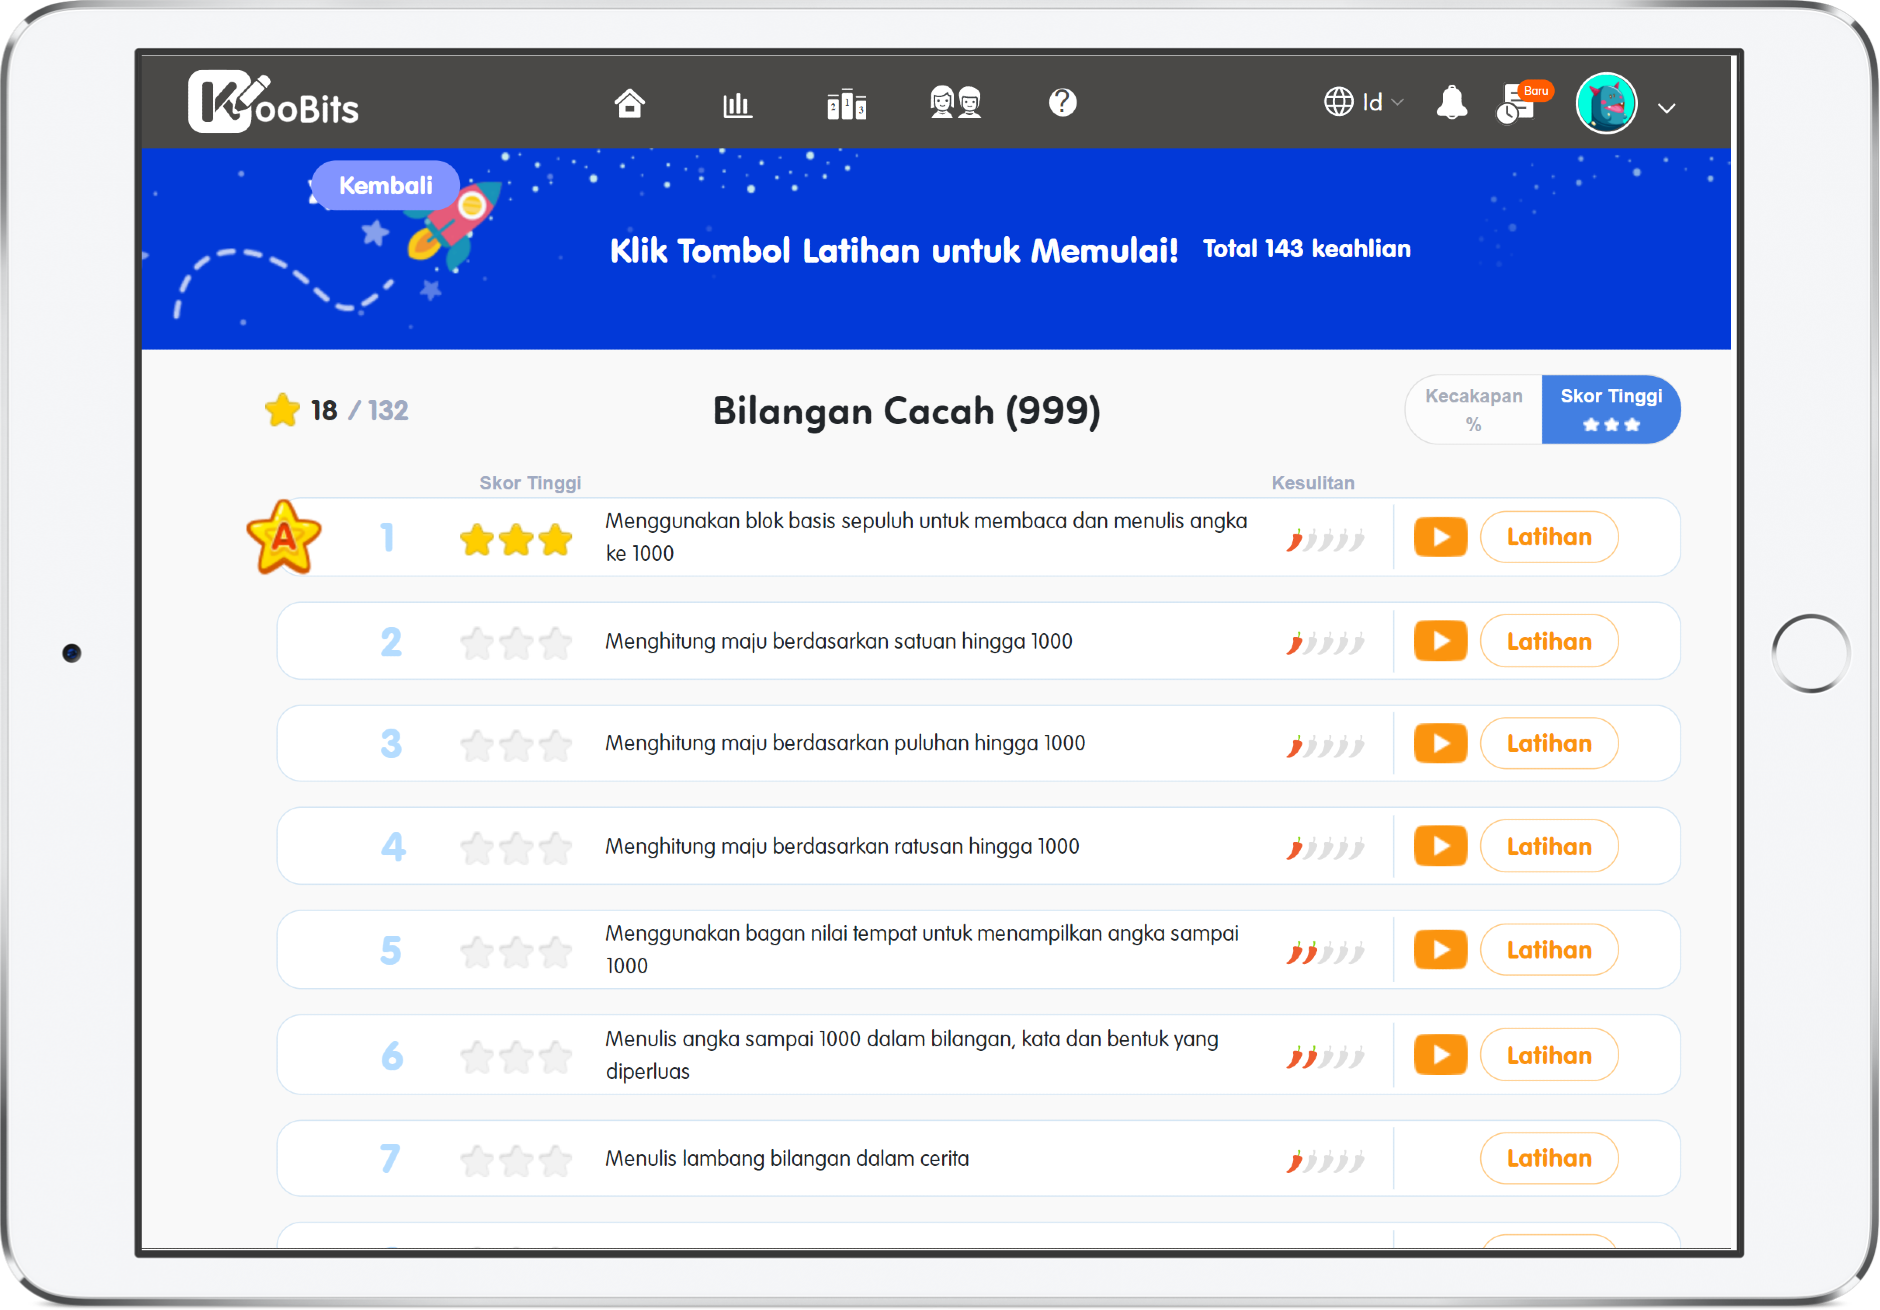Play video for Menghitung maju berdasarkan puluhan
This screenshot has width=1880, height=1310.
[1440, 743]
